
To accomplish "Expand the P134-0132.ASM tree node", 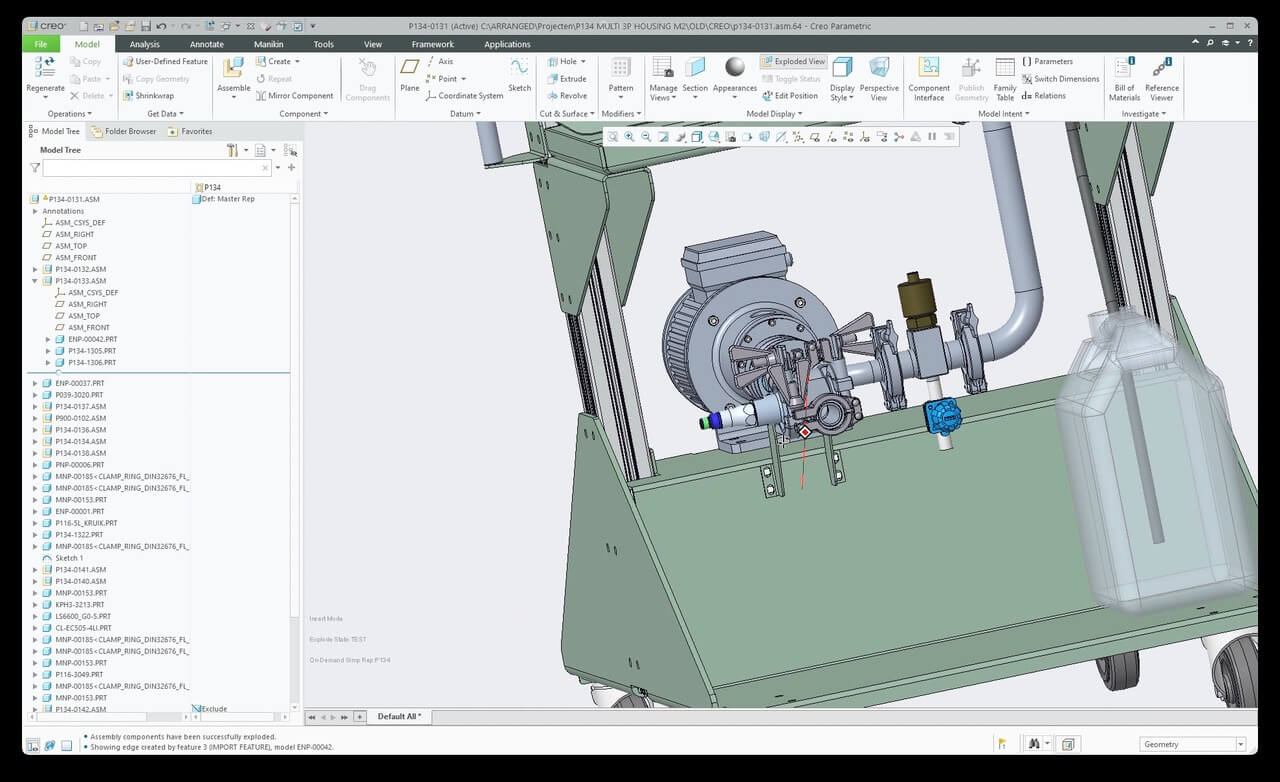I will 35,269.
